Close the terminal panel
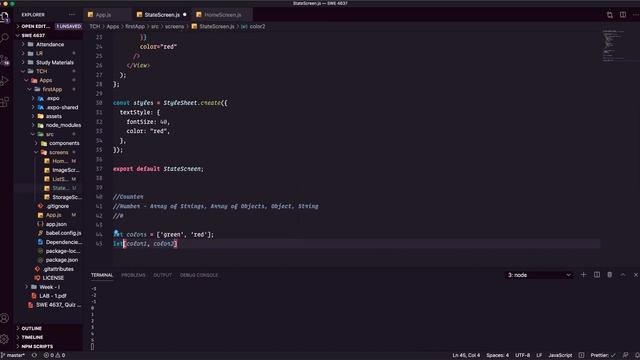 pos(636,275)
